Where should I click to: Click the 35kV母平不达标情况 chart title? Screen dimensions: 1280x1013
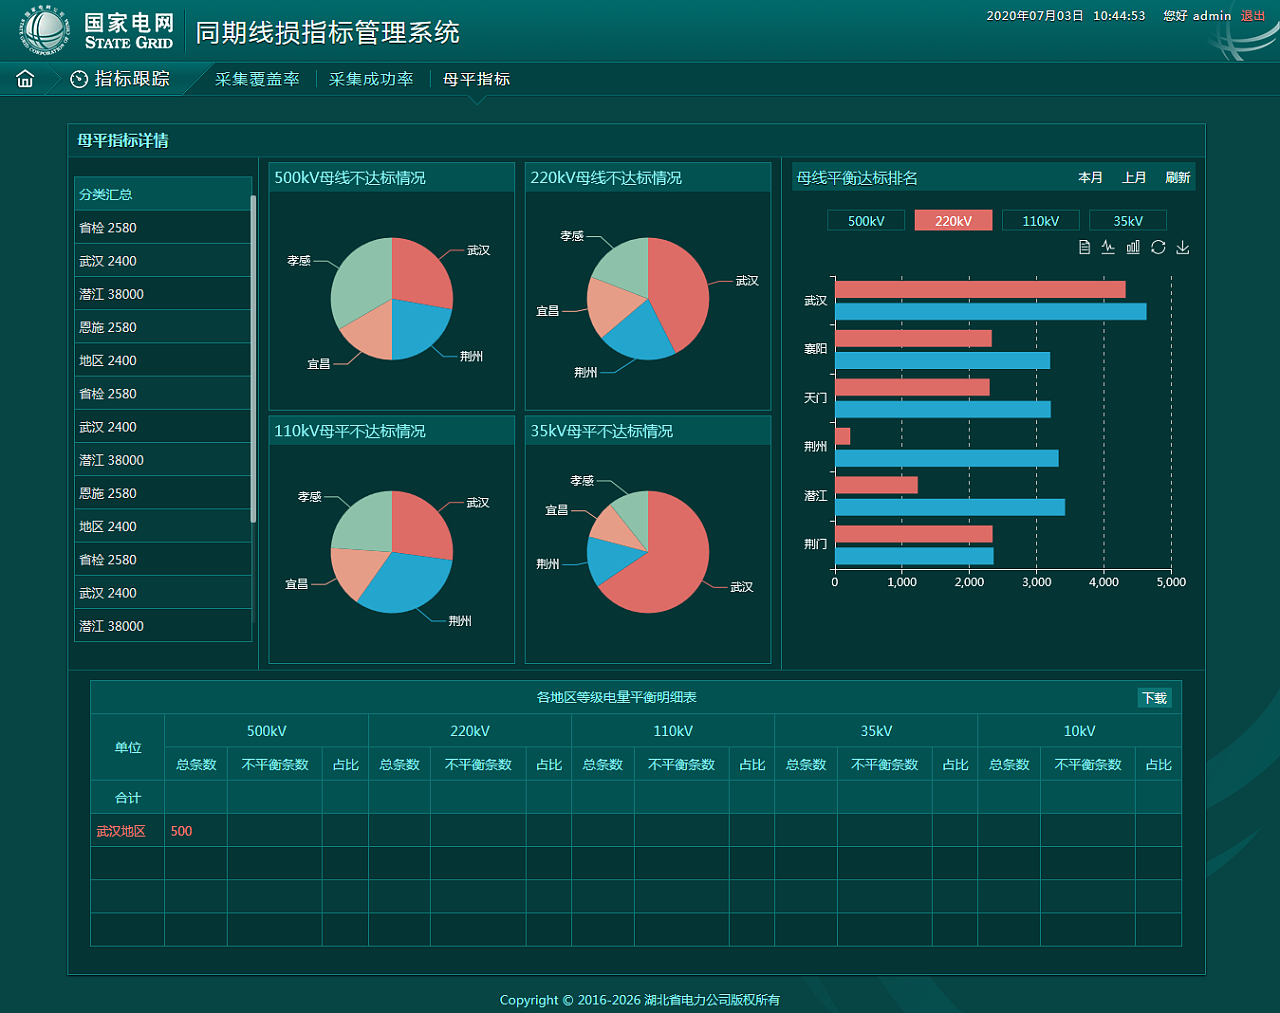click(x=601, y=431)
